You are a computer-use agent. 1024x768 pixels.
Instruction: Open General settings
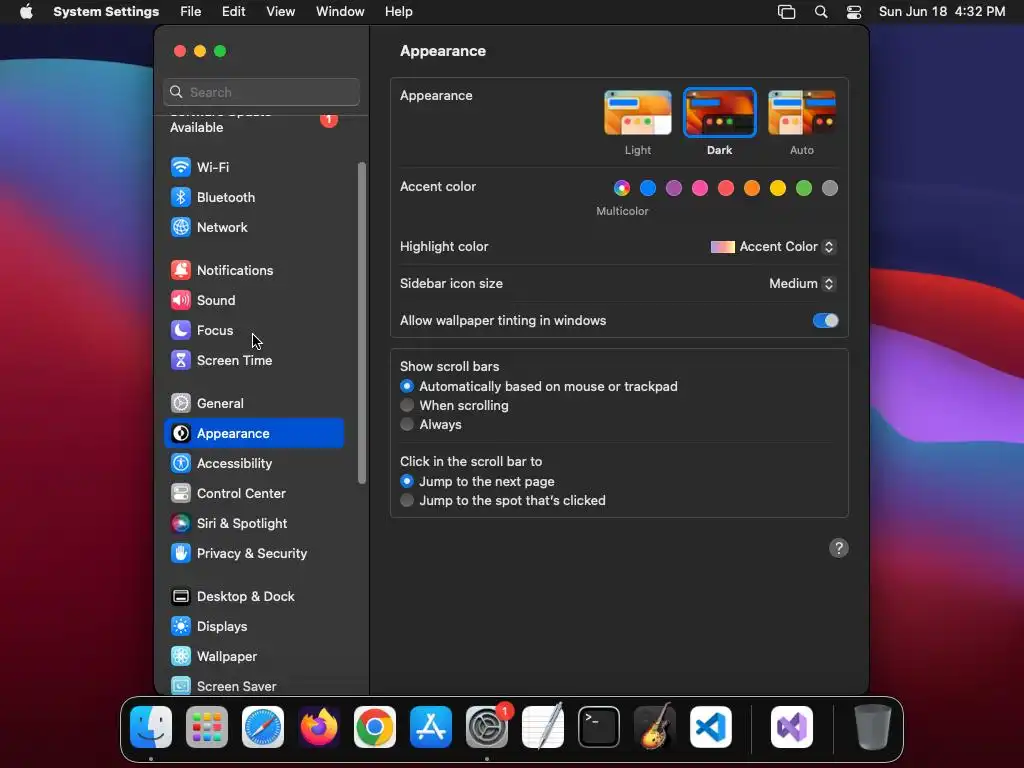(x=253, y=404)
